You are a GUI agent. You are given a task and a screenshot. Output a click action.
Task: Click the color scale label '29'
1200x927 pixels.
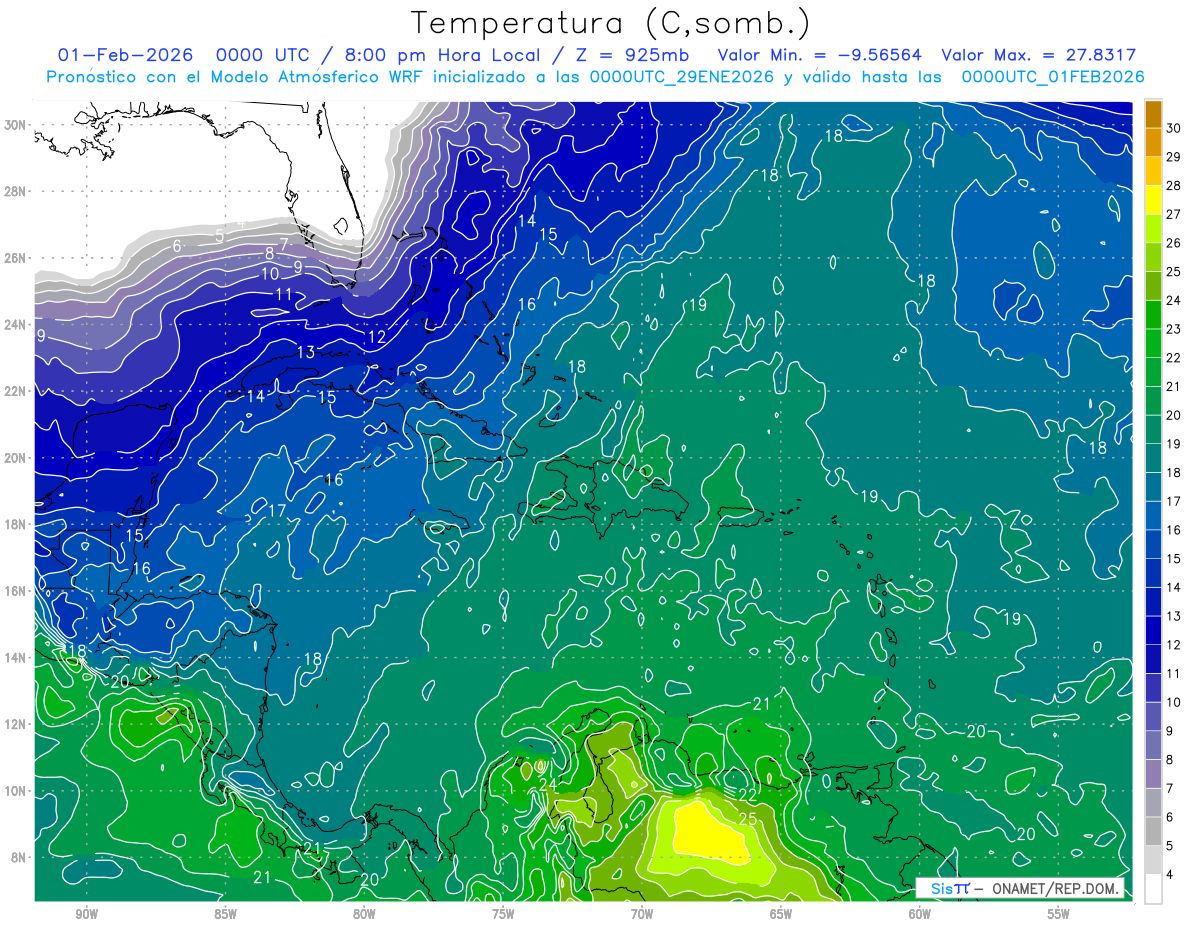[x=1173, y=156]
